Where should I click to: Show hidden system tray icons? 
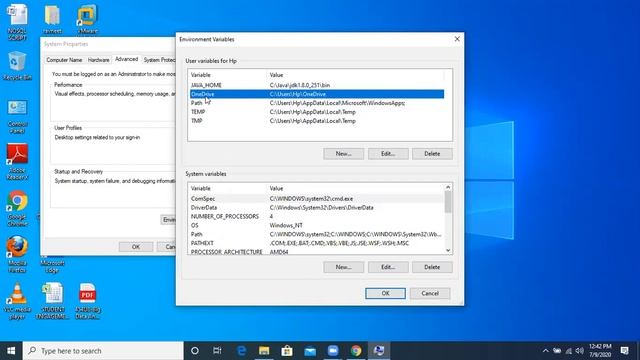tap(545, 351)
